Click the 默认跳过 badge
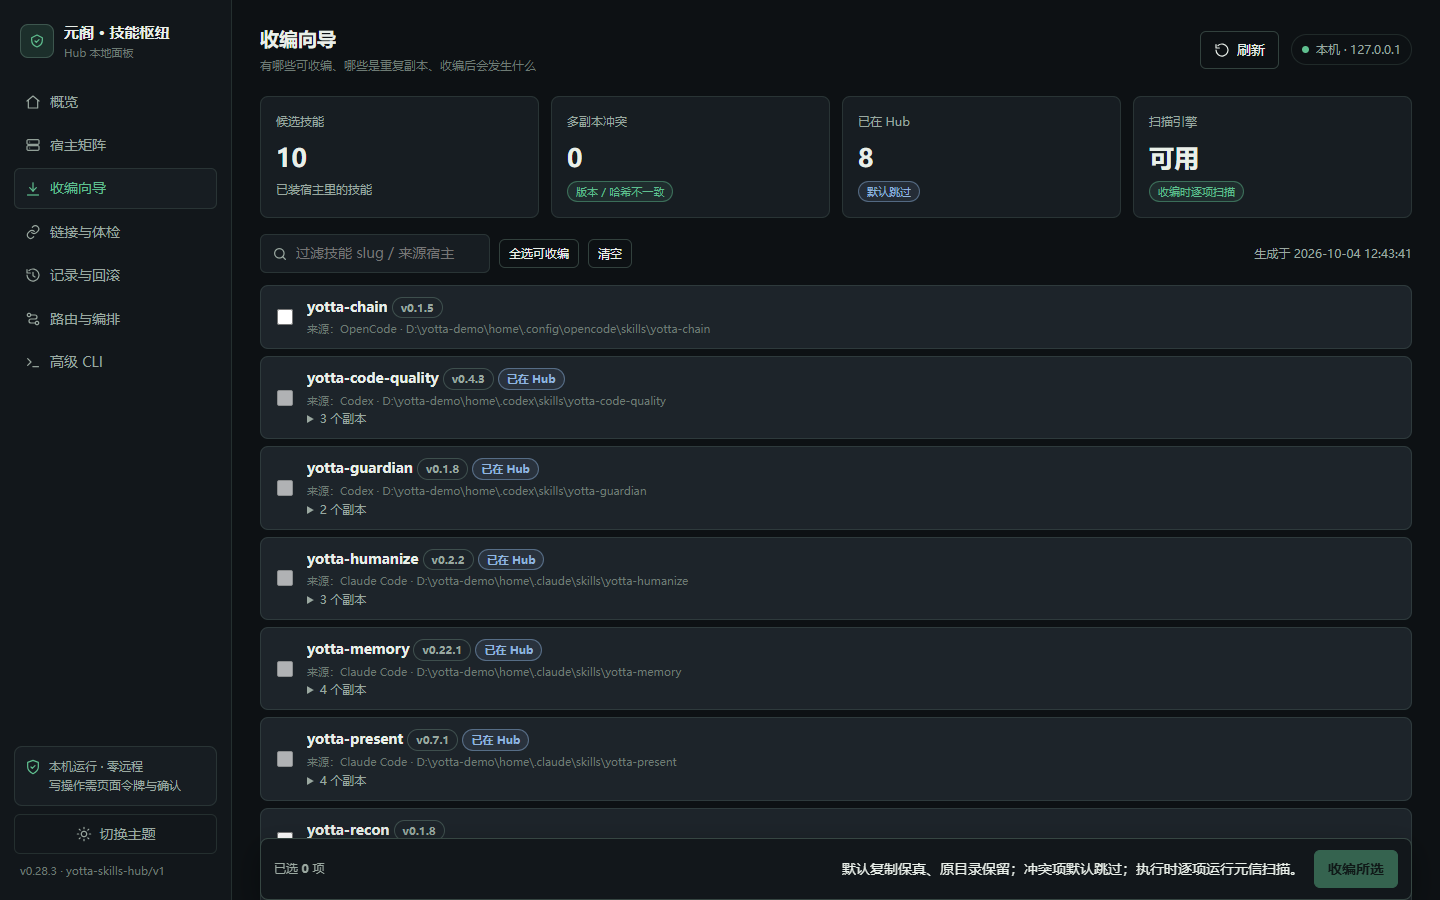 tap(889, 192)
